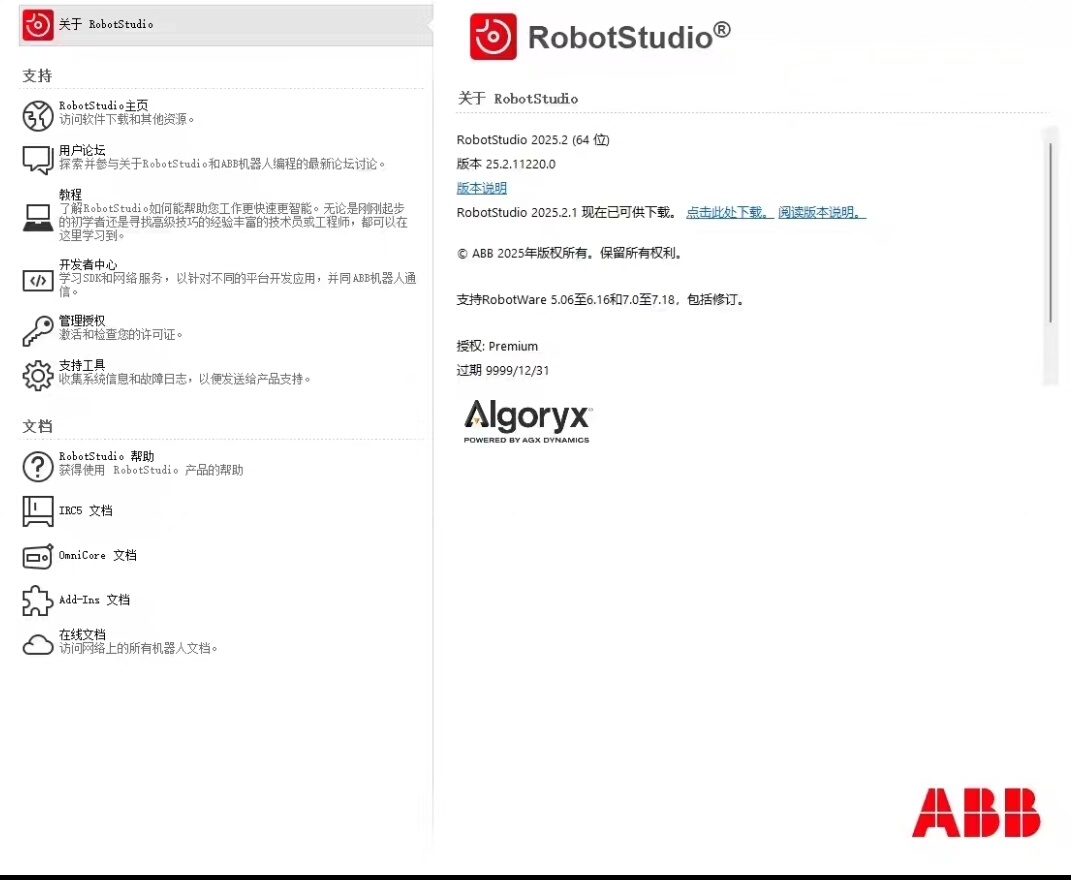Click the 教程 laptop icon
The height and width of the screenshot is (880, 1071).
click(38, 218)
